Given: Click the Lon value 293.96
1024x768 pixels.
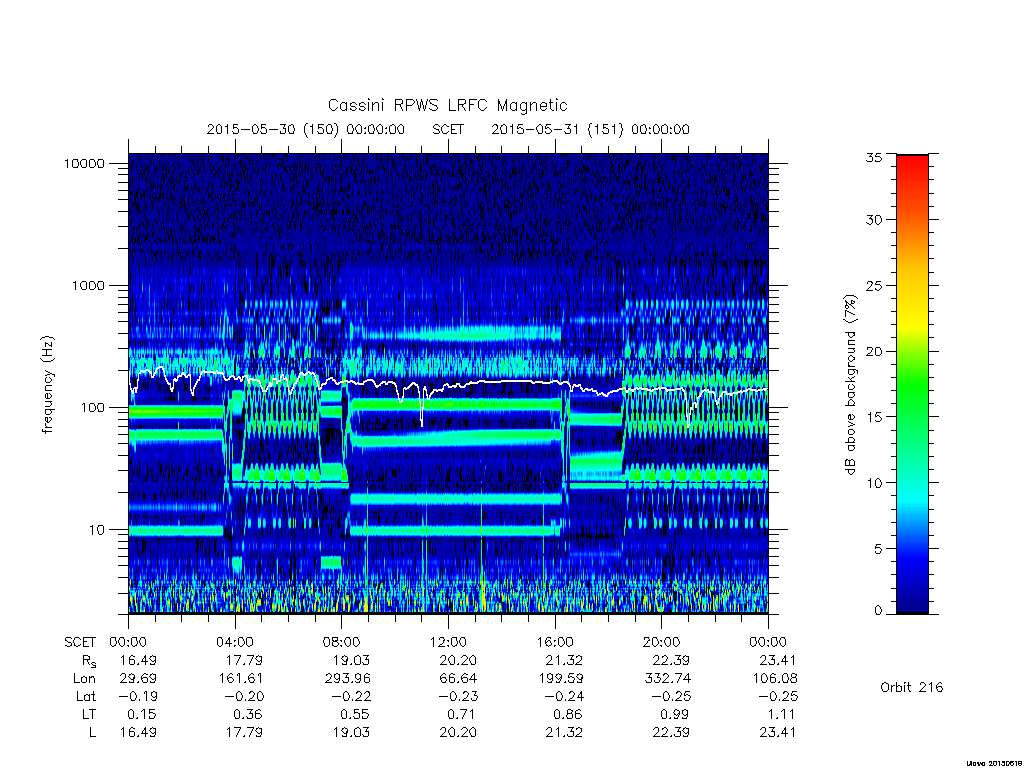Looking at the screenshot, I should coord(347,679).
